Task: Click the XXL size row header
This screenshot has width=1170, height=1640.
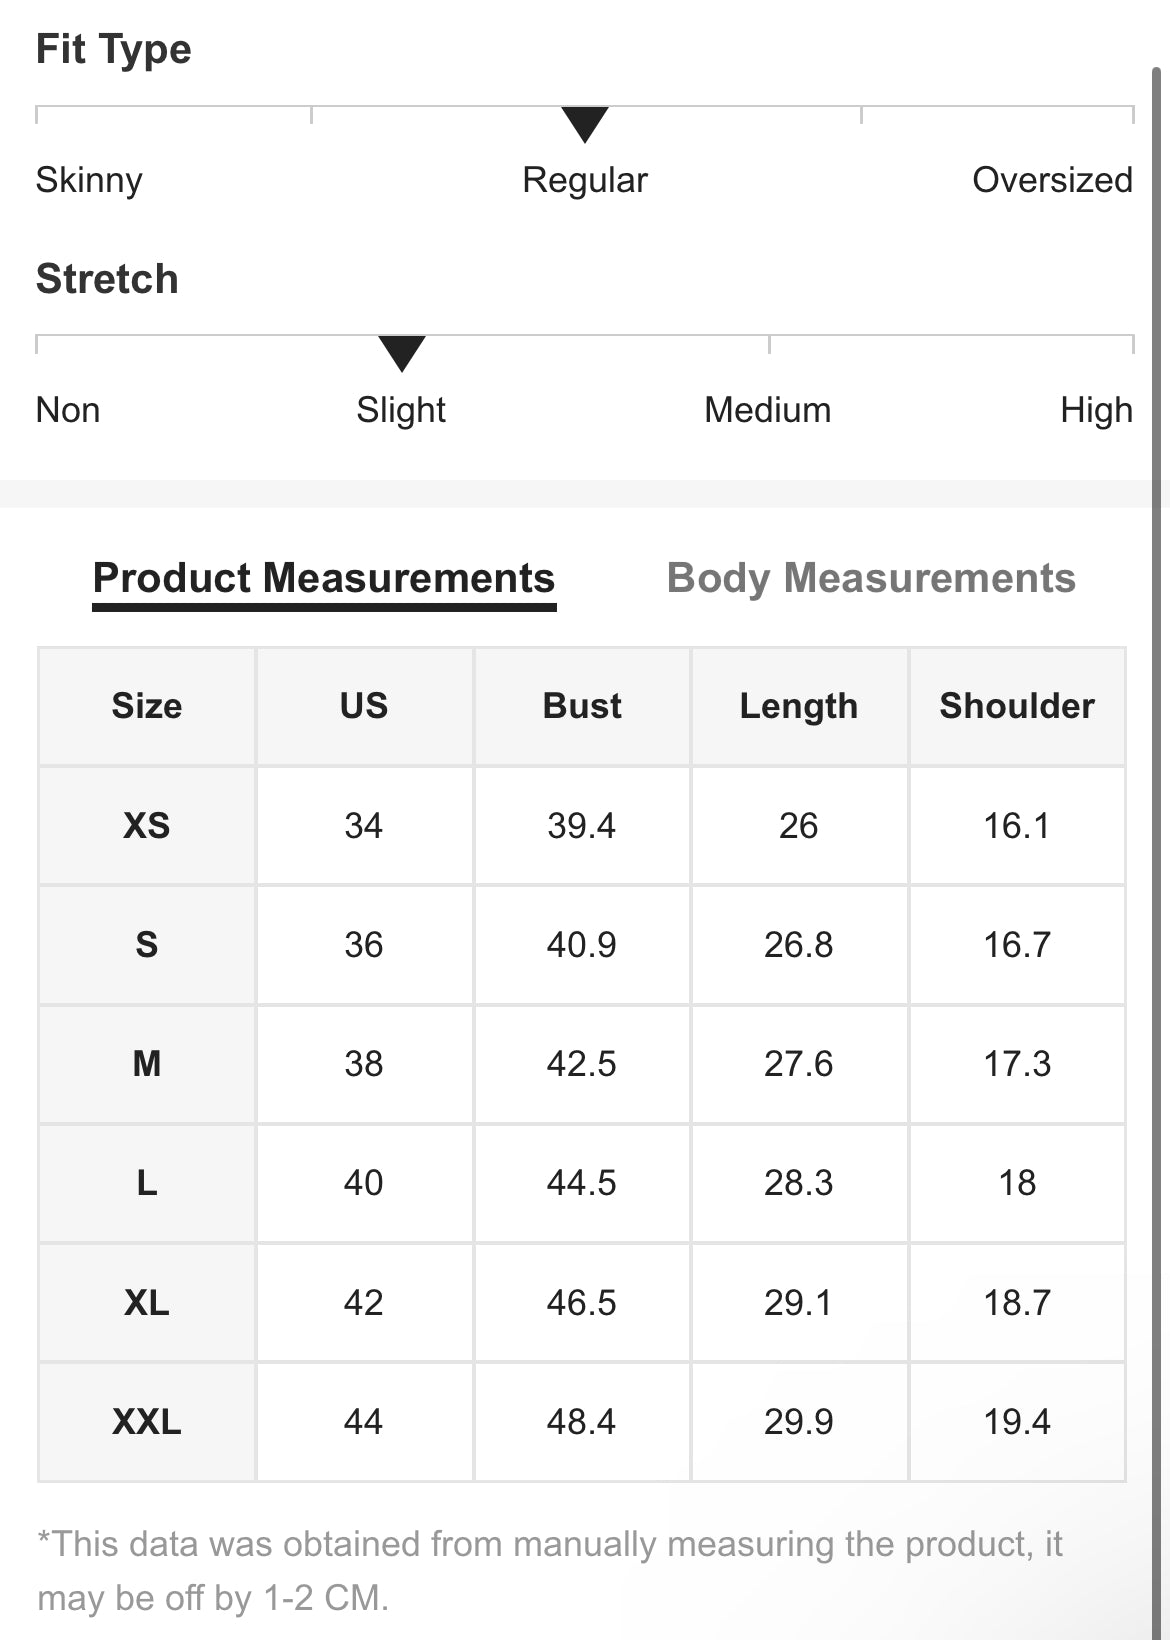Action: (x=147, y=1422)
